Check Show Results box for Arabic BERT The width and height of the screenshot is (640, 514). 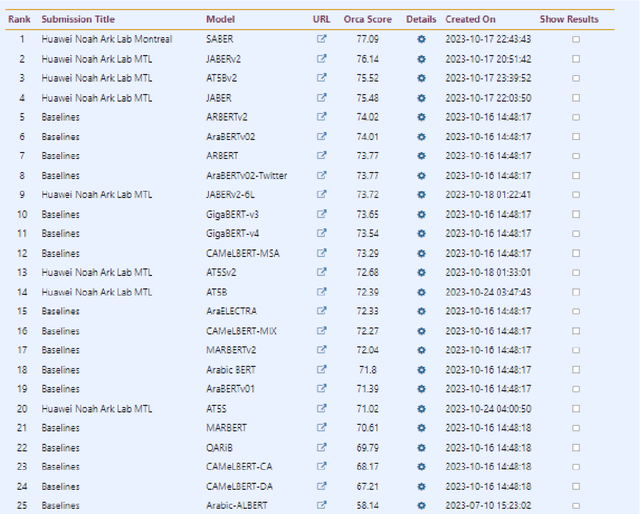point(575,369)
